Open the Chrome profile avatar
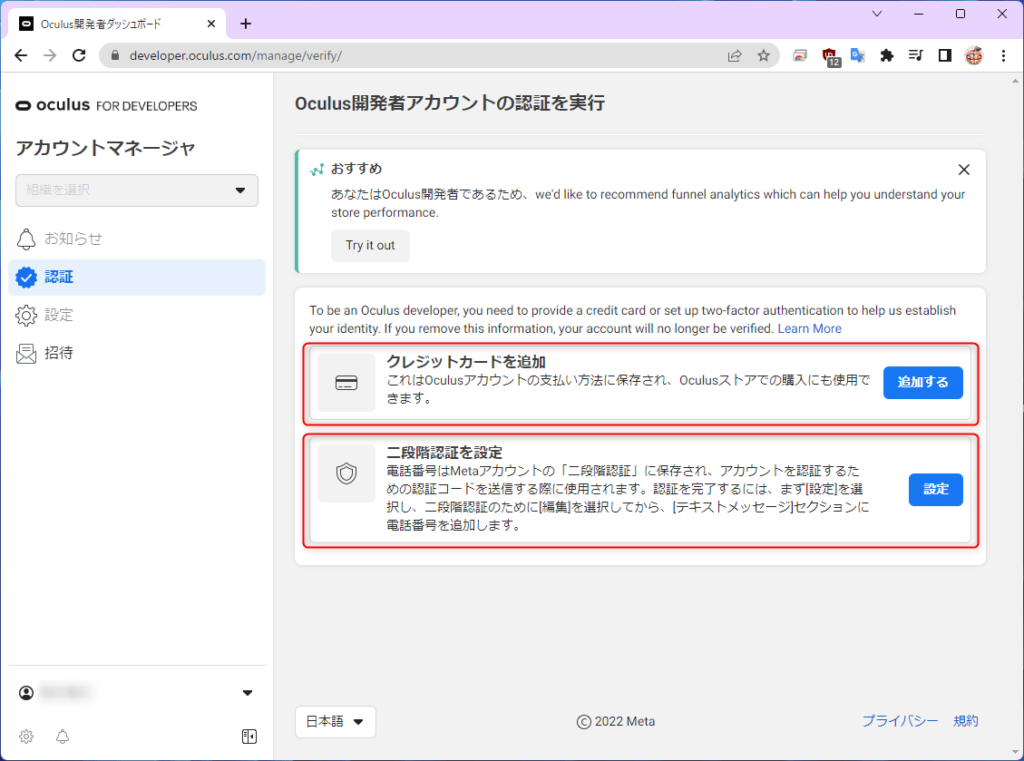The width and height of the screenshot is (1024, 761). point(974,56)
